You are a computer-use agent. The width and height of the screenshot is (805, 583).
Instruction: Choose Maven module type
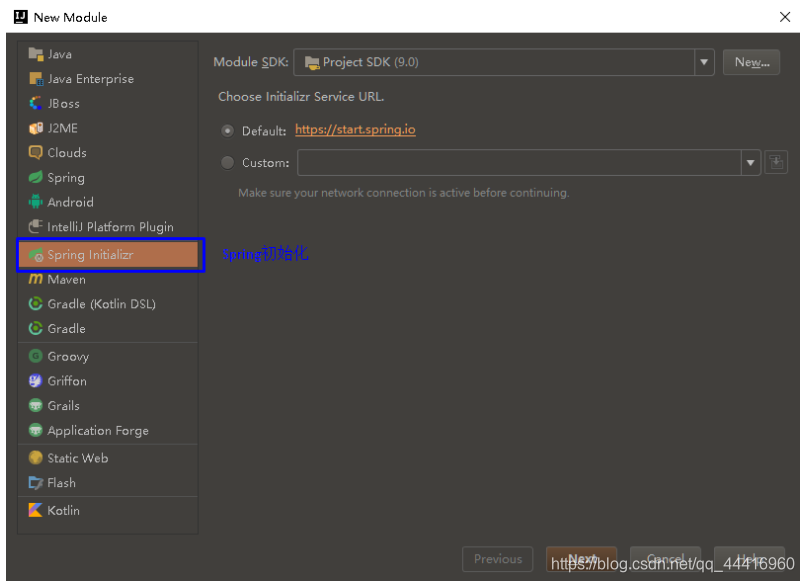[108, 279]
